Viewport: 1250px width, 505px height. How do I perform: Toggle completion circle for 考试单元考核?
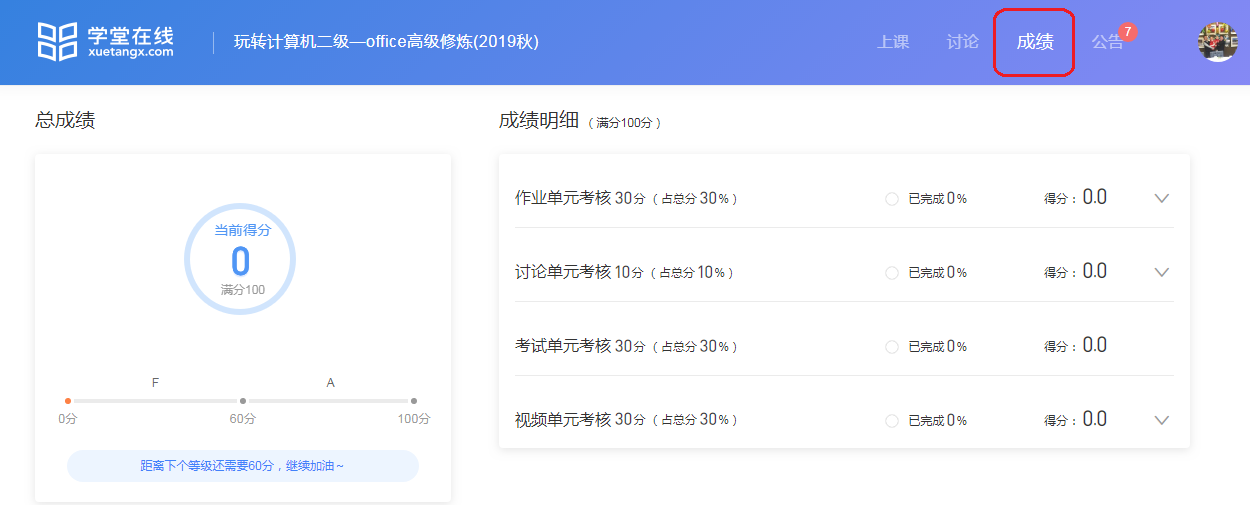click(x=892, y=347)
